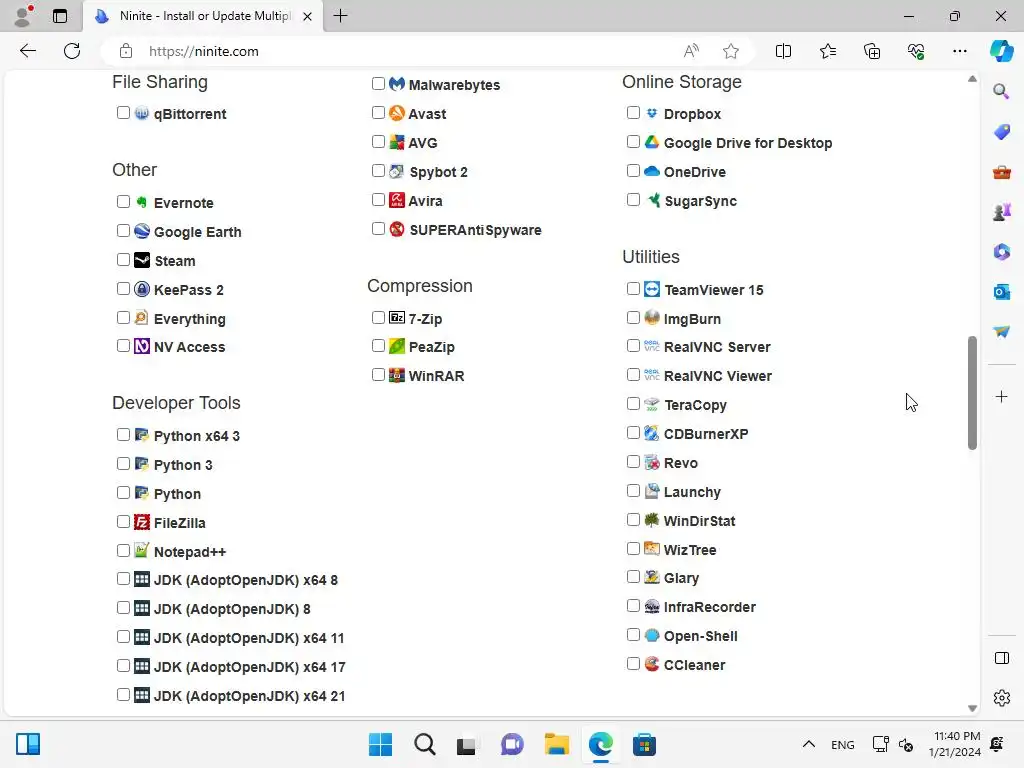Click the SUPERAntiSpyware icon
Image resolution: width=1024 pixels, height=768 pixels.
[x=396, y=229]
